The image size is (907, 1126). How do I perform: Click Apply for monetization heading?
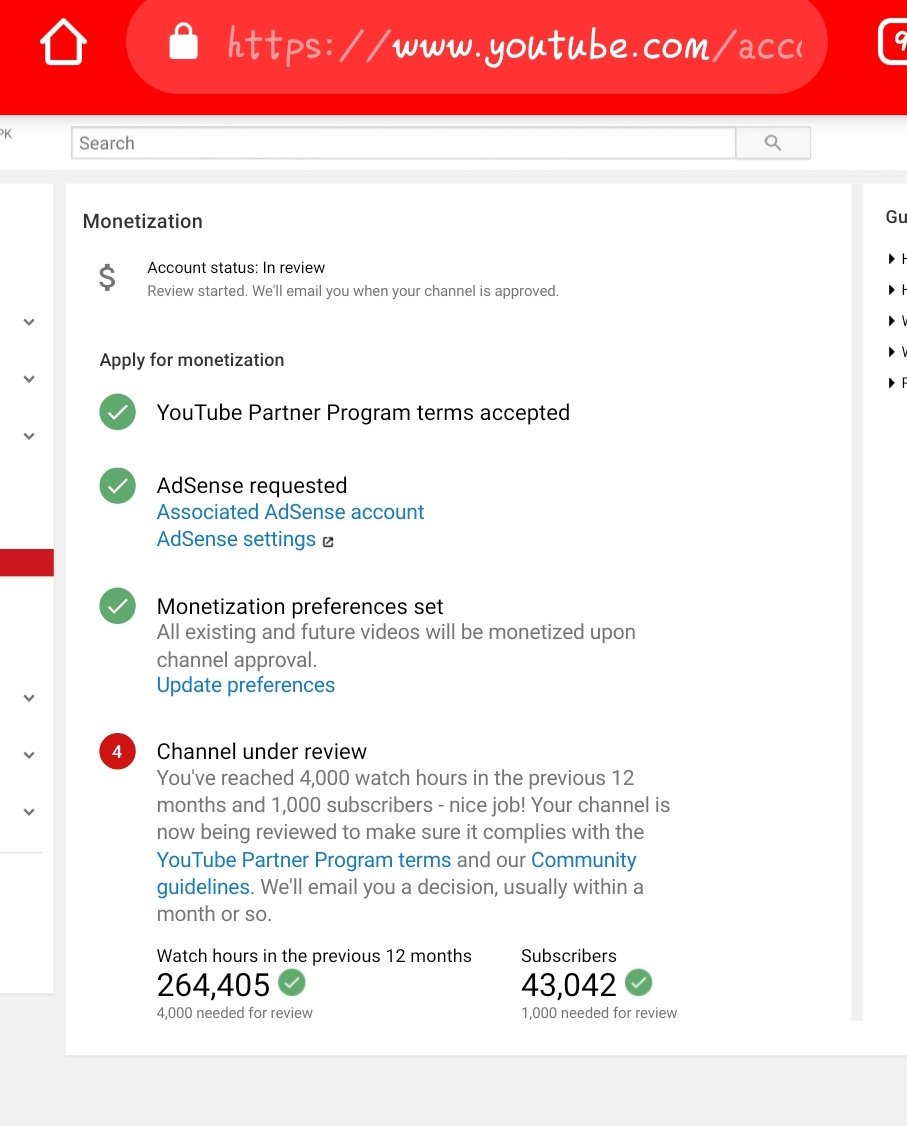click(192, 360)
